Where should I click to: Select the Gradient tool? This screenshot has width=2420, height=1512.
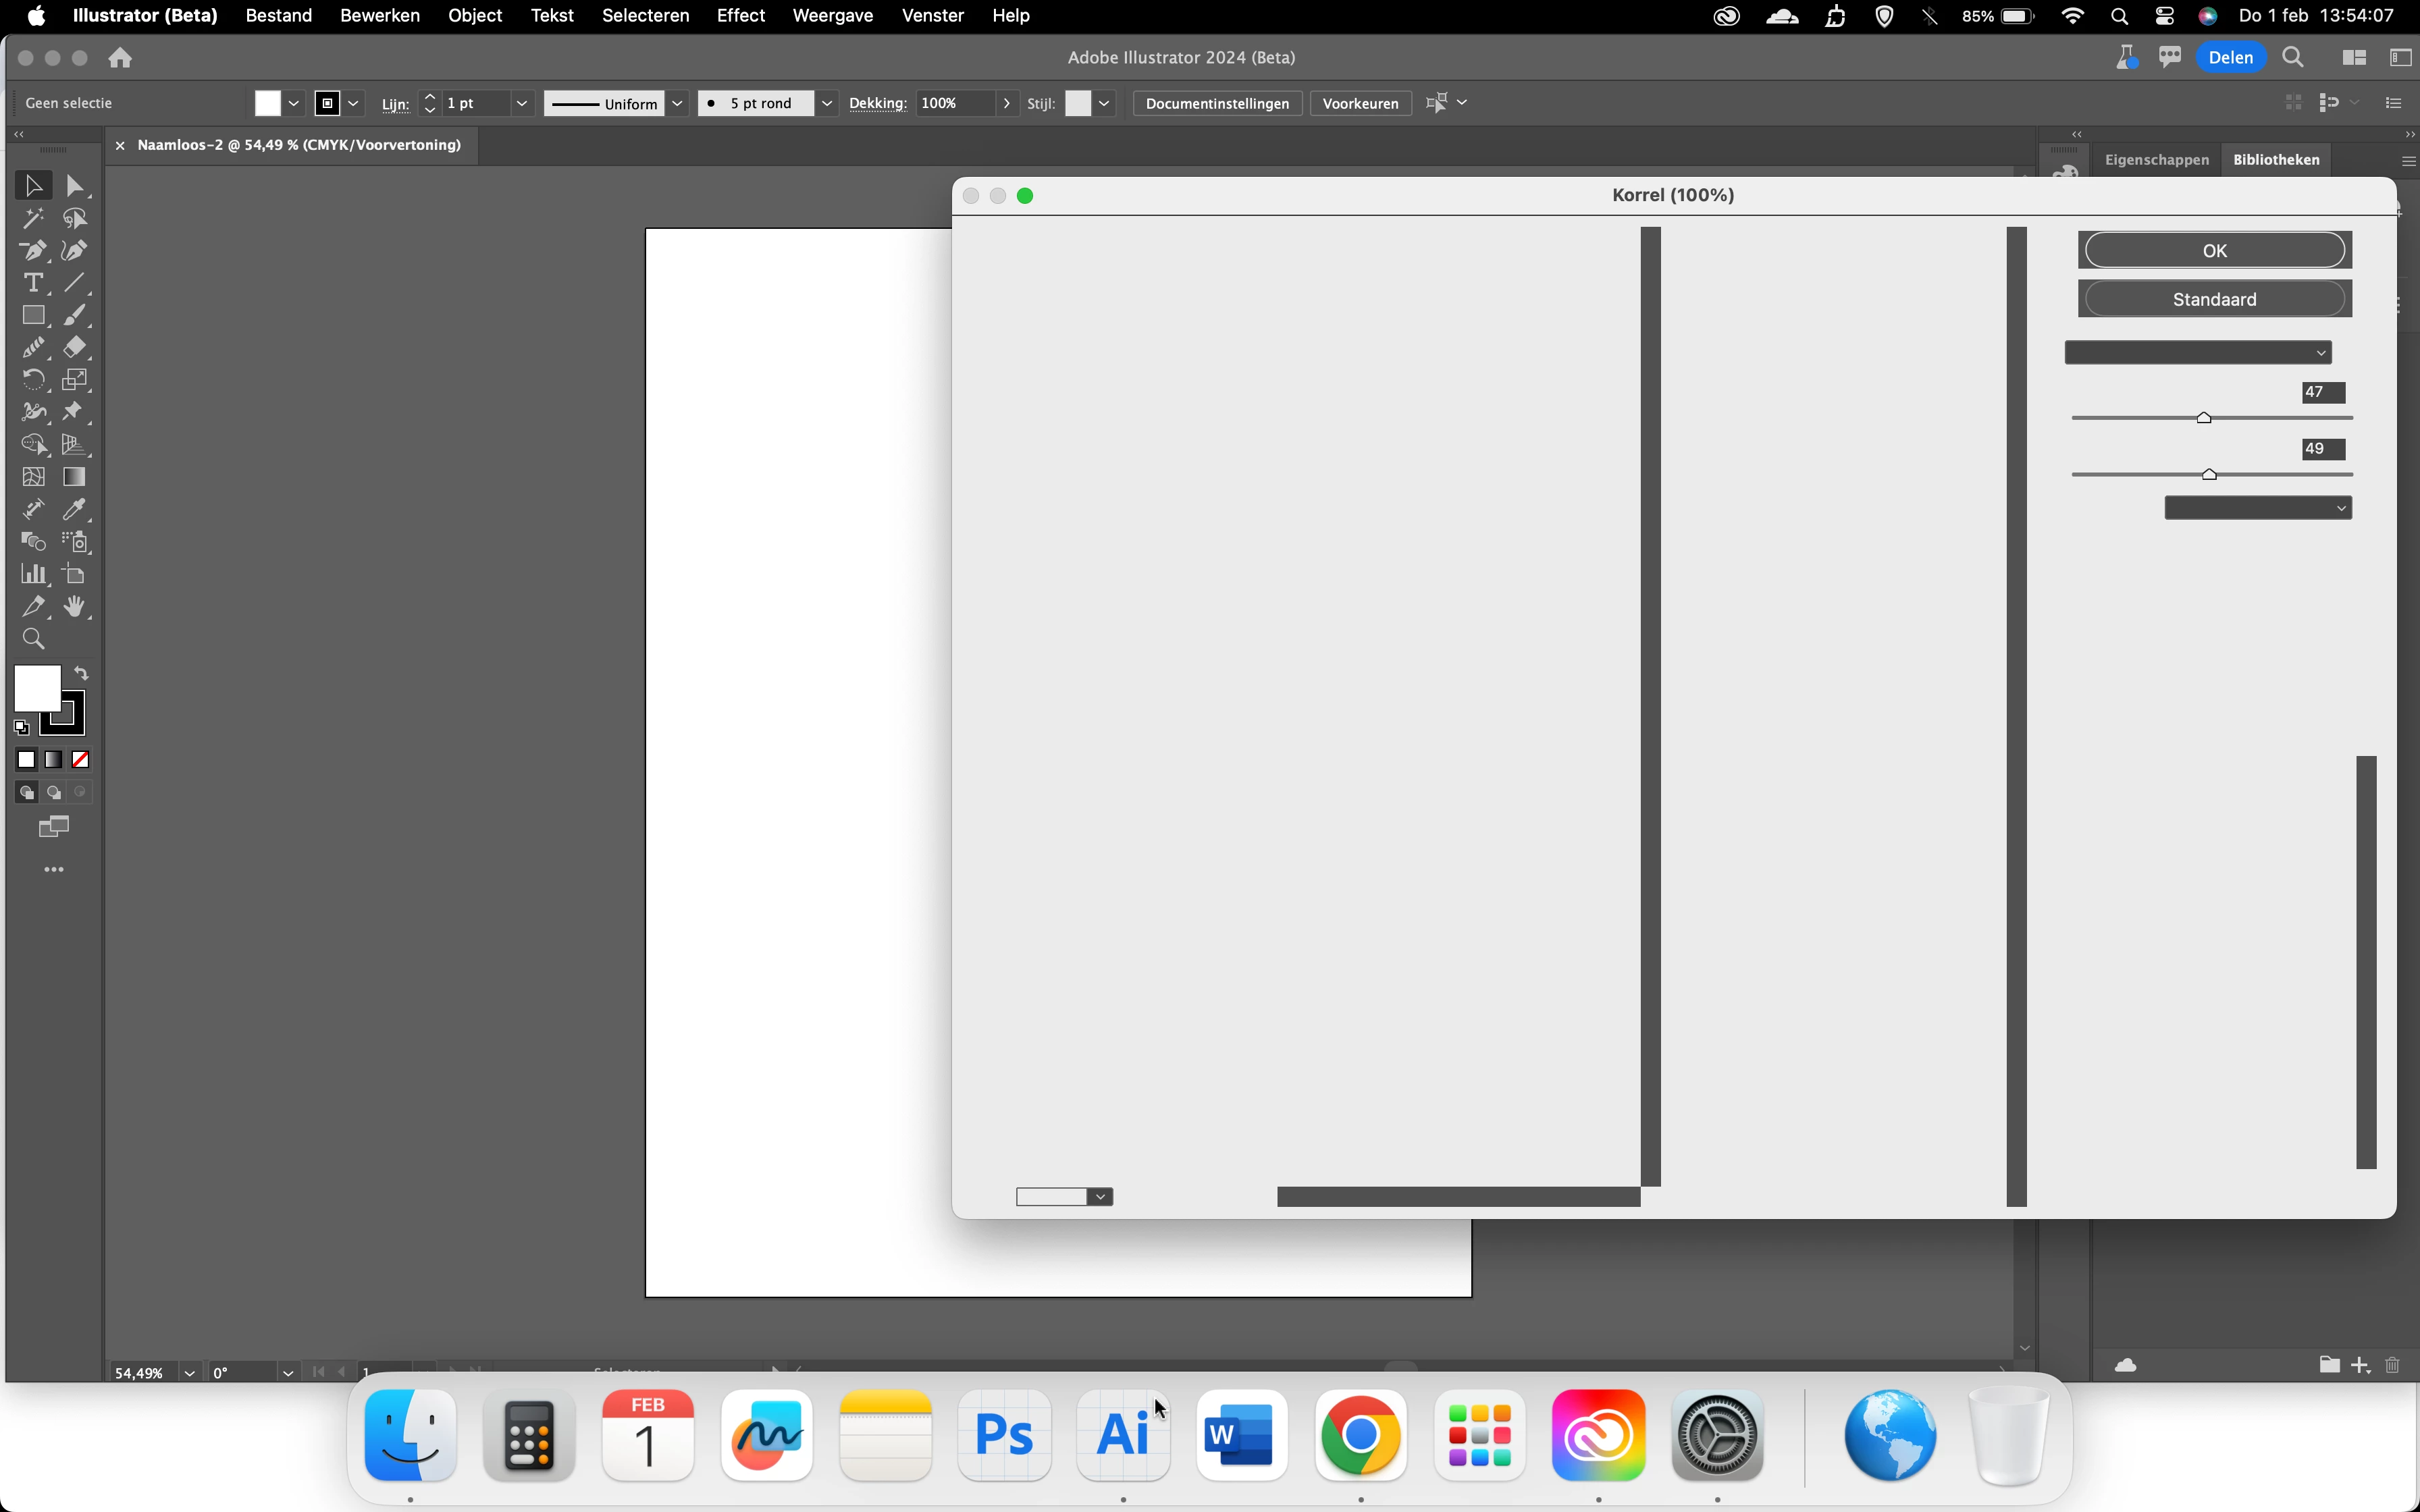(x=74, y=477)
